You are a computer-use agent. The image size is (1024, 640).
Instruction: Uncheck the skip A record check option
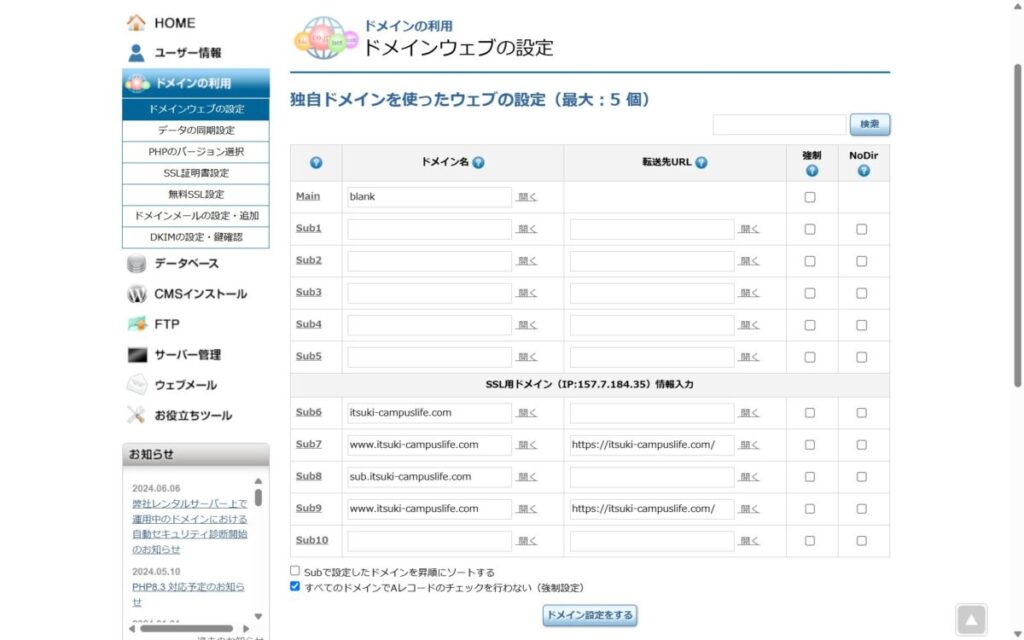tap(295, 586)
